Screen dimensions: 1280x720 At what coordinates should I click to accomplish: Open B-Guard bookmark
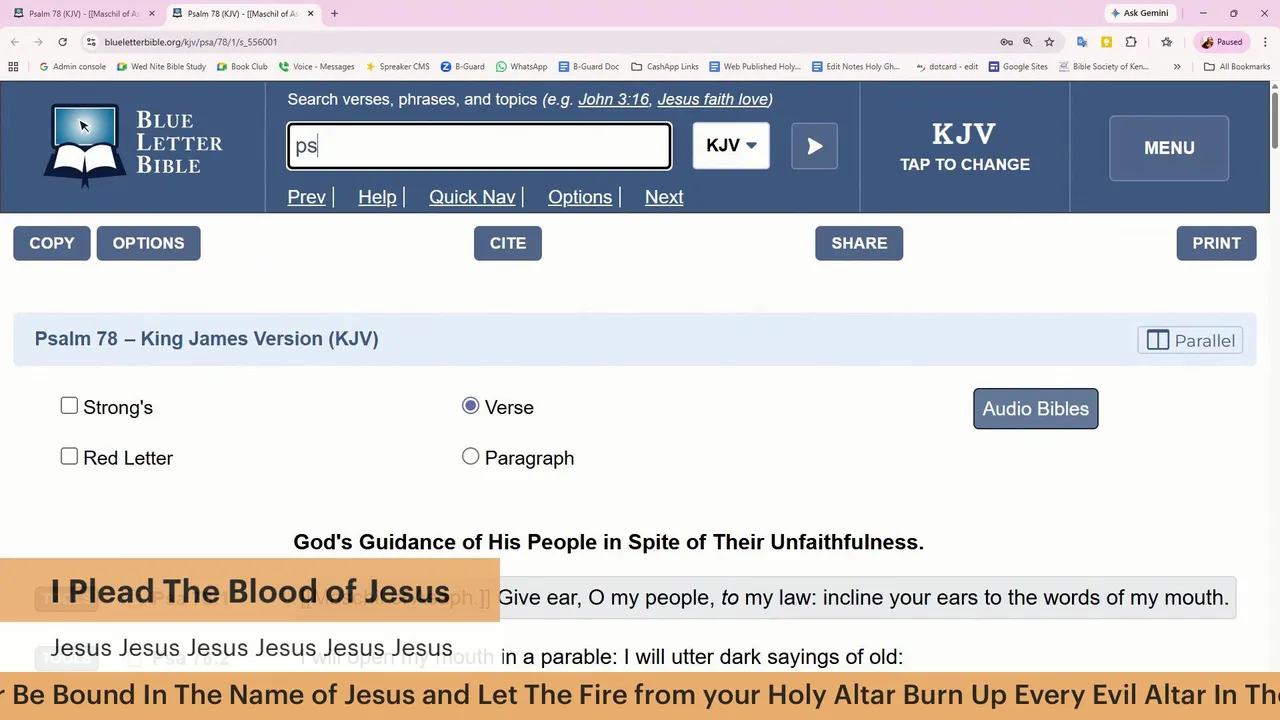coord(462,67)
